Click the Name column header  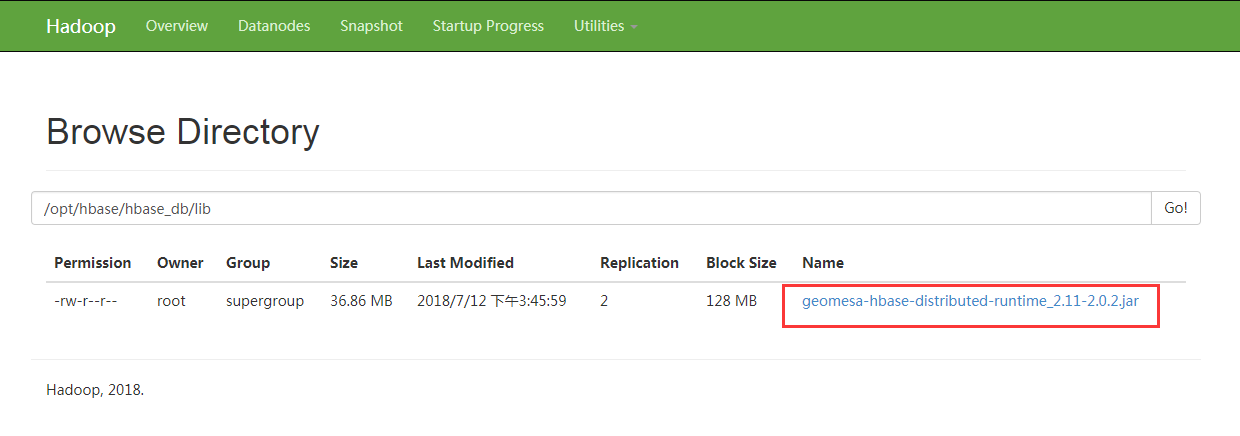click(823, 263)
